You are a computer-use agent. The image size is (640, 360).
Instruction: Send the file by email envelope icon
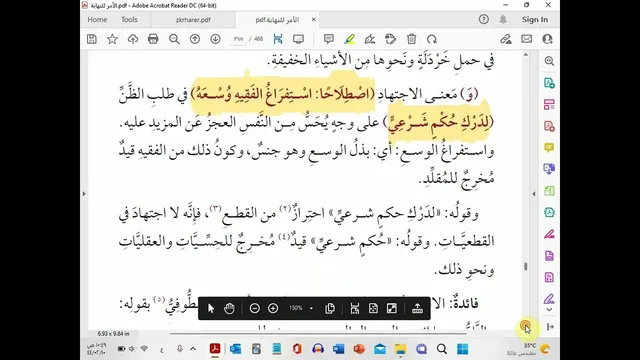(x=527, y=39)
